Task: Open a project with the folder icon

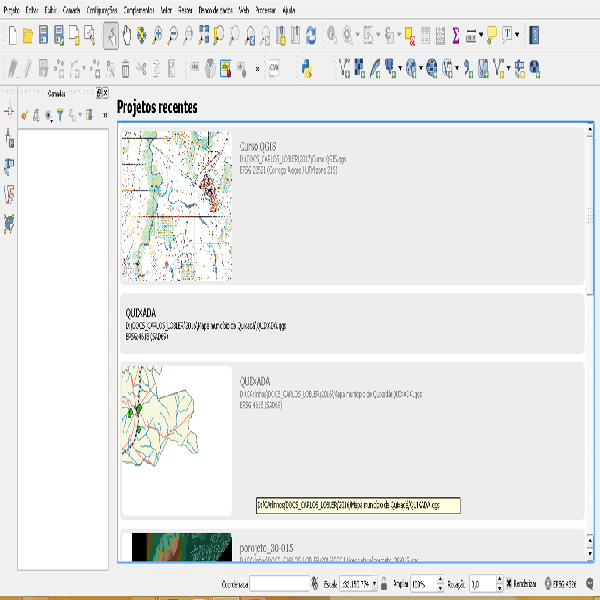Action: (x=28, y=35)
